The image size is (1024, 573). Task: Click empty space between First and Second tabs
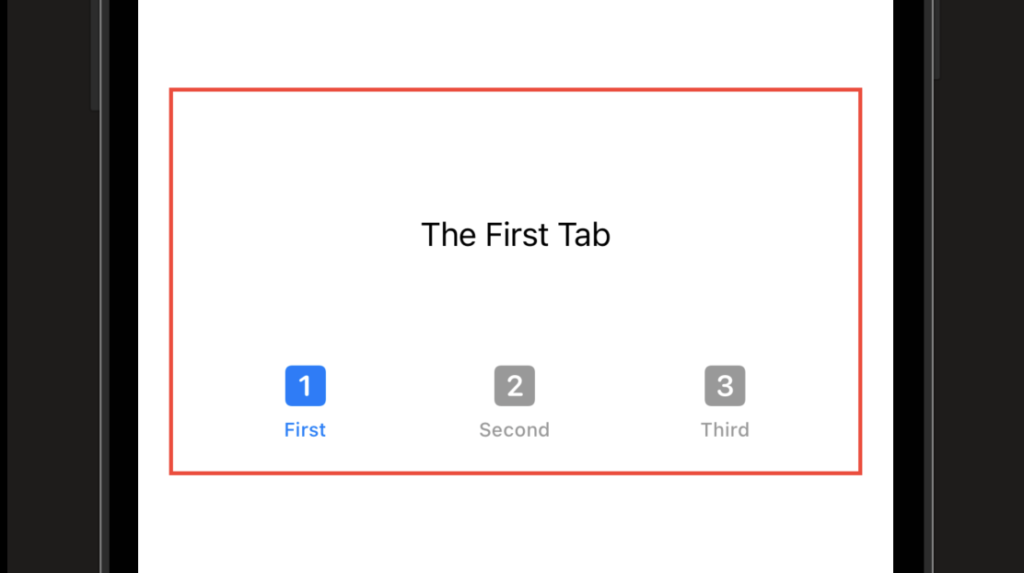409,402
